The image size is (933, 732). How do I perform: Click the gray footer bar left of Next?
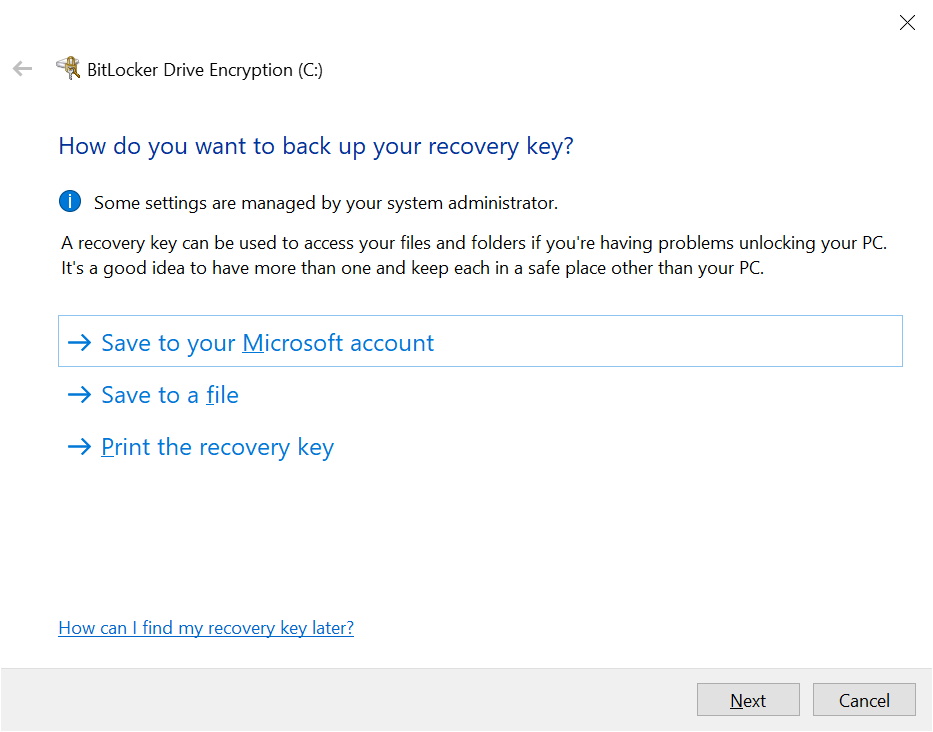pos(348,700)
